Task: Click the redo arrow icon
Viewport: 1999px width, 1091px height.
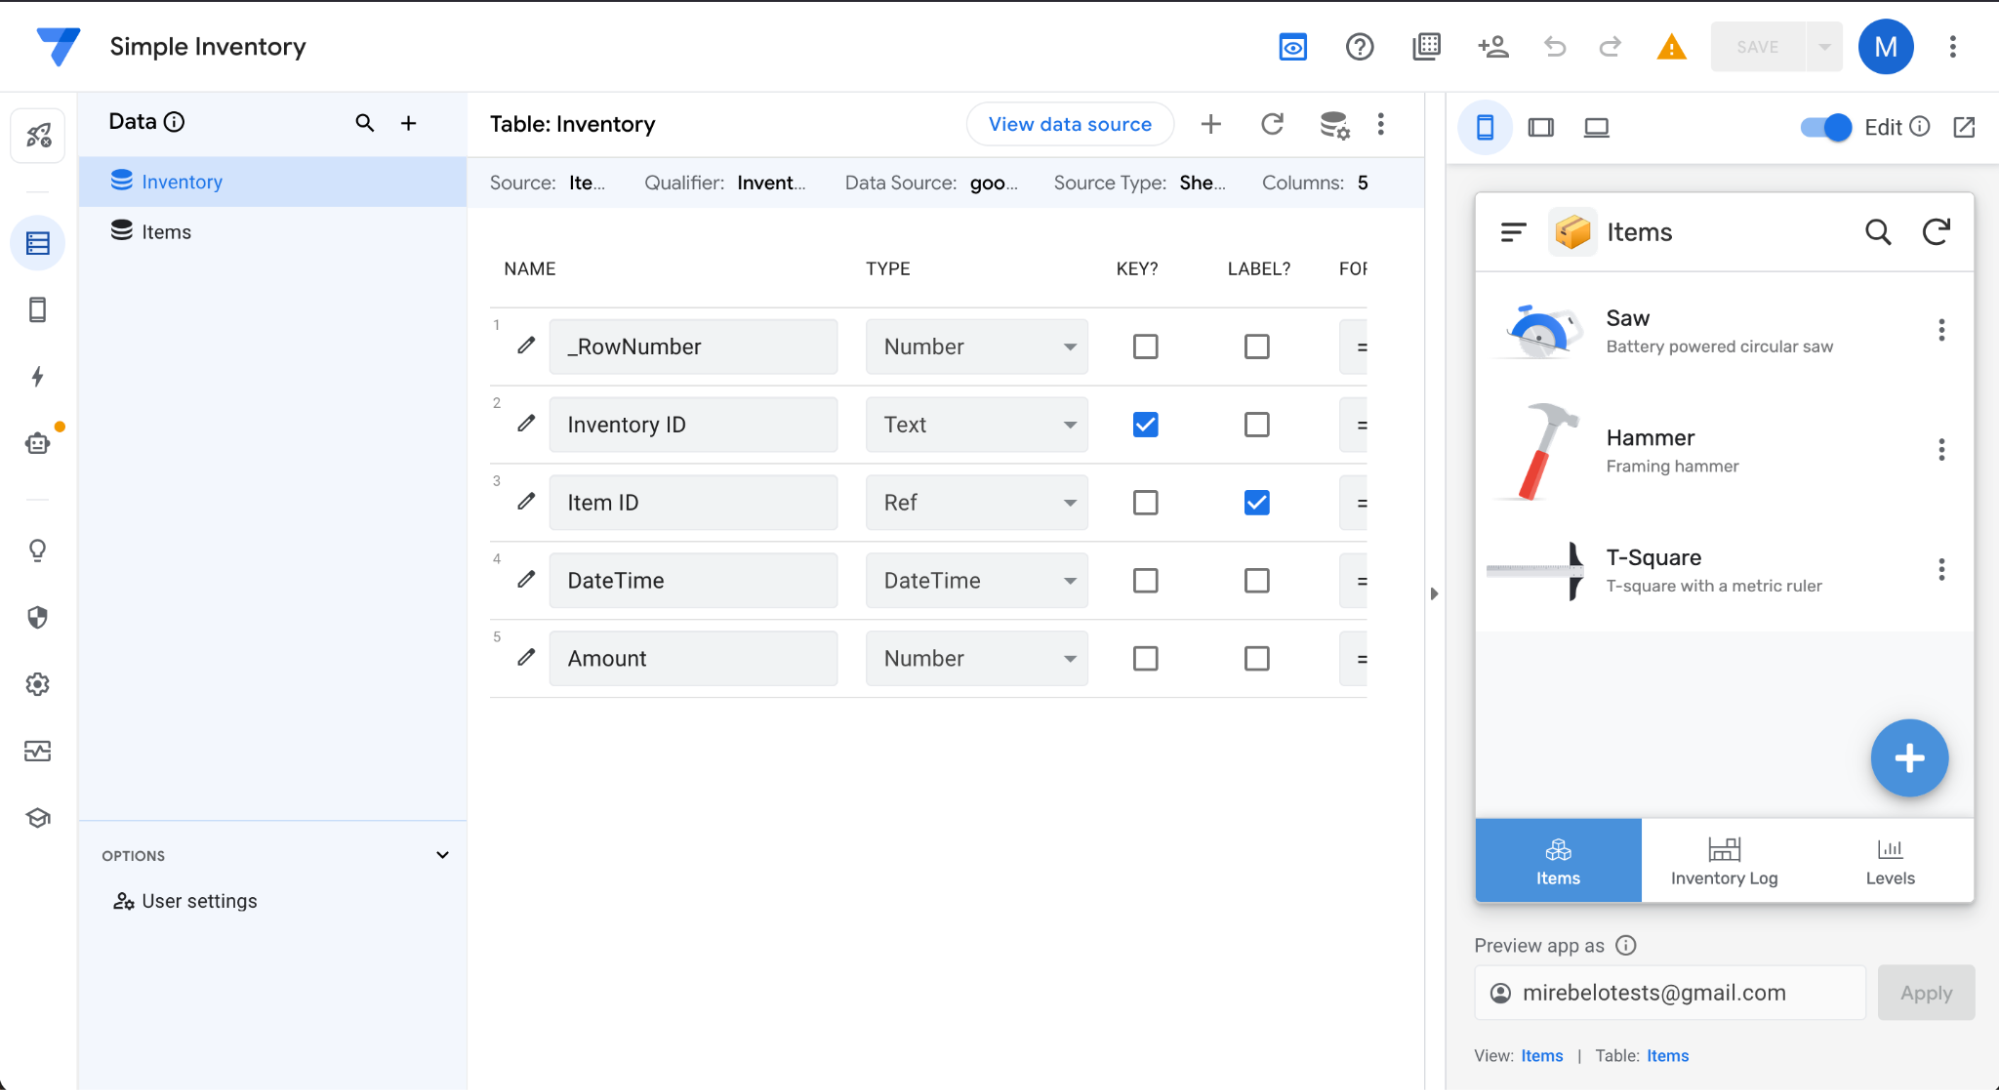Action: pos(1610,46)
